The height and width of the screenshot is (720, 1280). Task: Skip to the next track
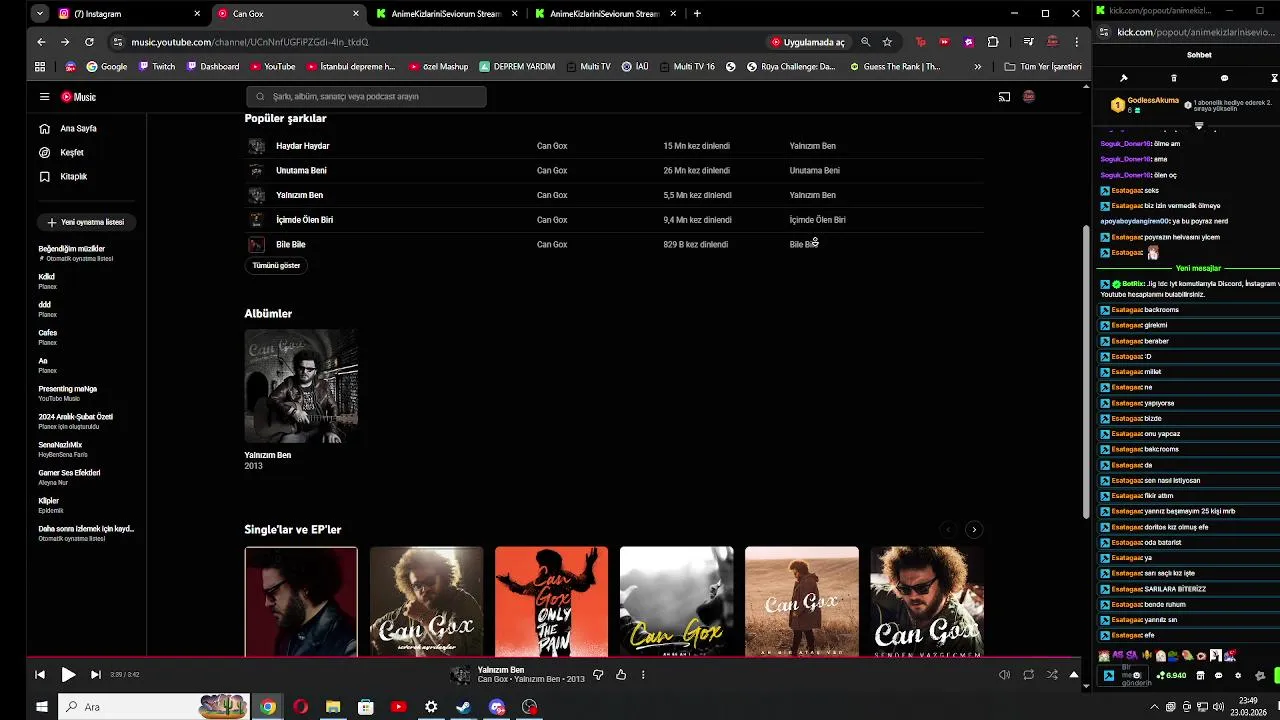click(96, 675)
